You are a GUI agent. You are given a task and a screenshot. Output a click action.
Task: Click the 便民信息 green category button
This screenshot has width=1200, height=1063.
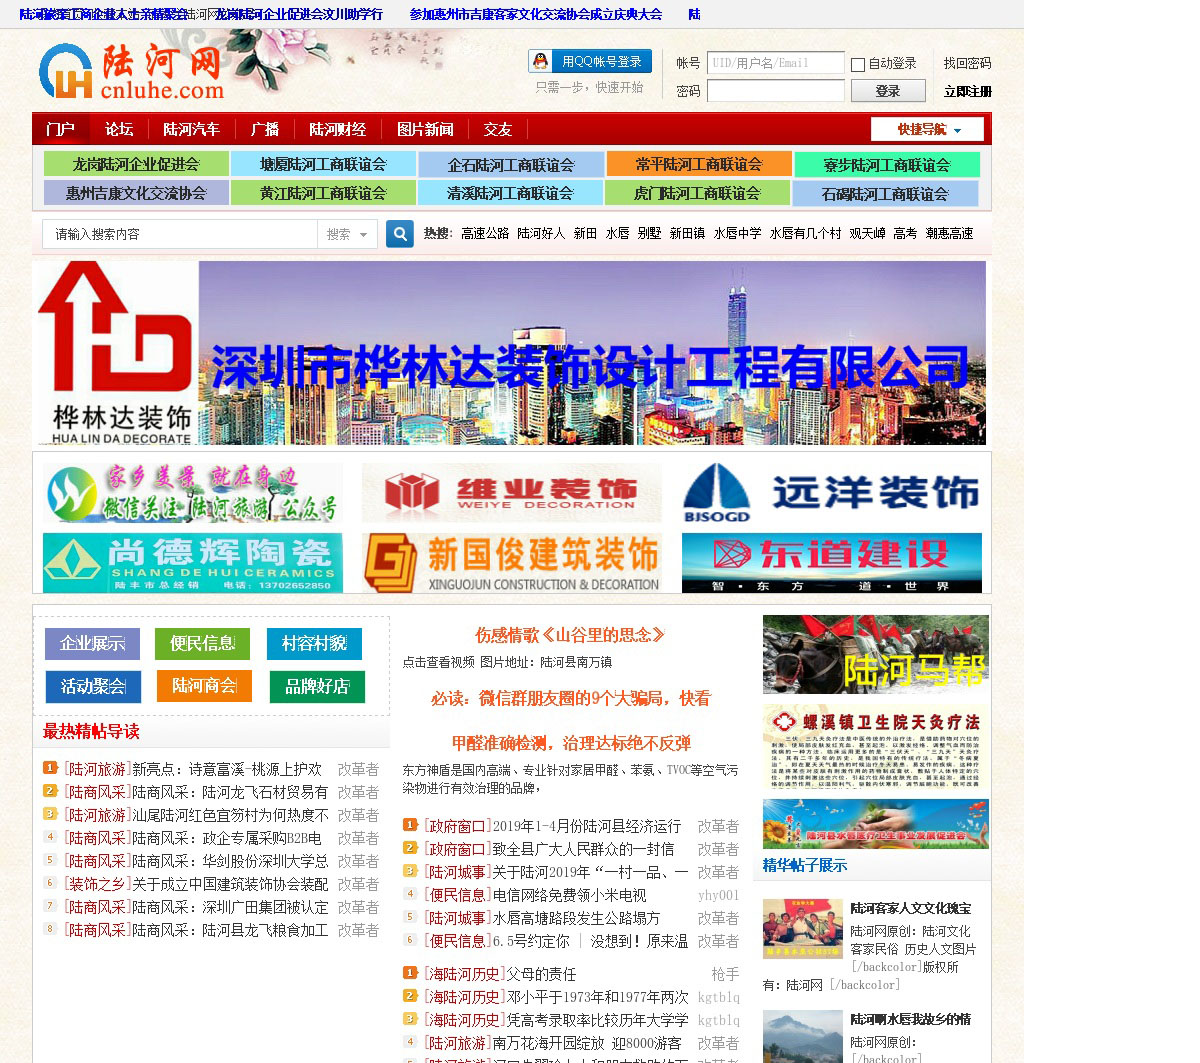click(202, 644)
